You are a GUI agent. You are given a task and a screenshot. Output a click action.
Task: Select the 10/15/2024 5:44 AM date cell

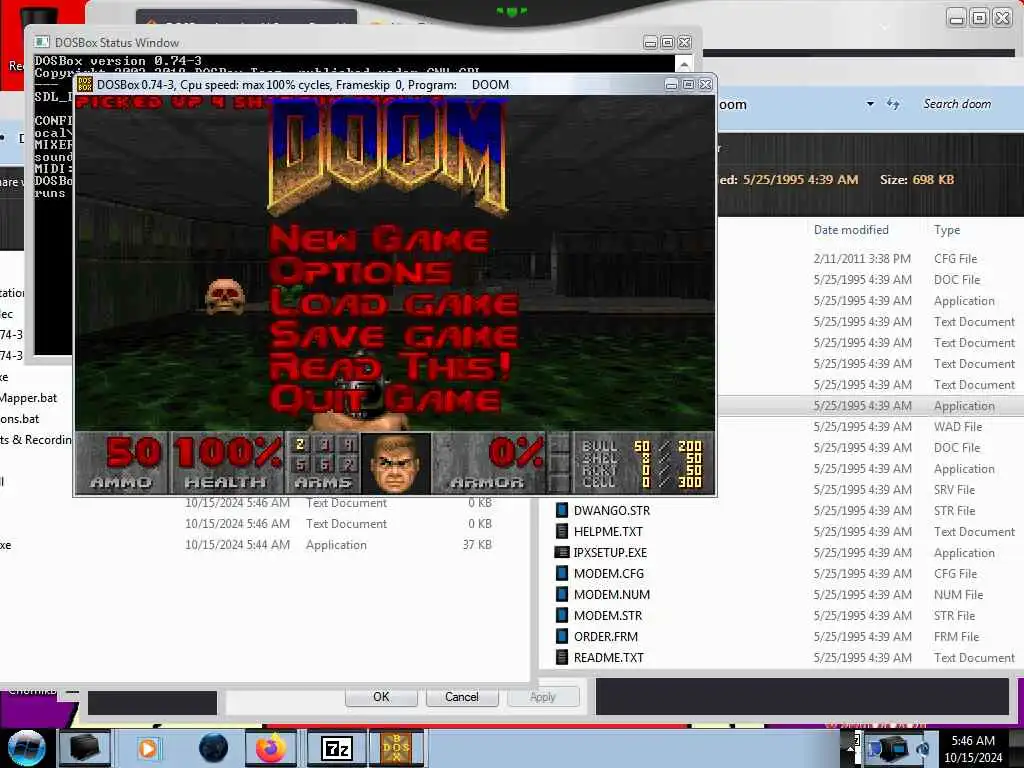(x=237, y=545)
